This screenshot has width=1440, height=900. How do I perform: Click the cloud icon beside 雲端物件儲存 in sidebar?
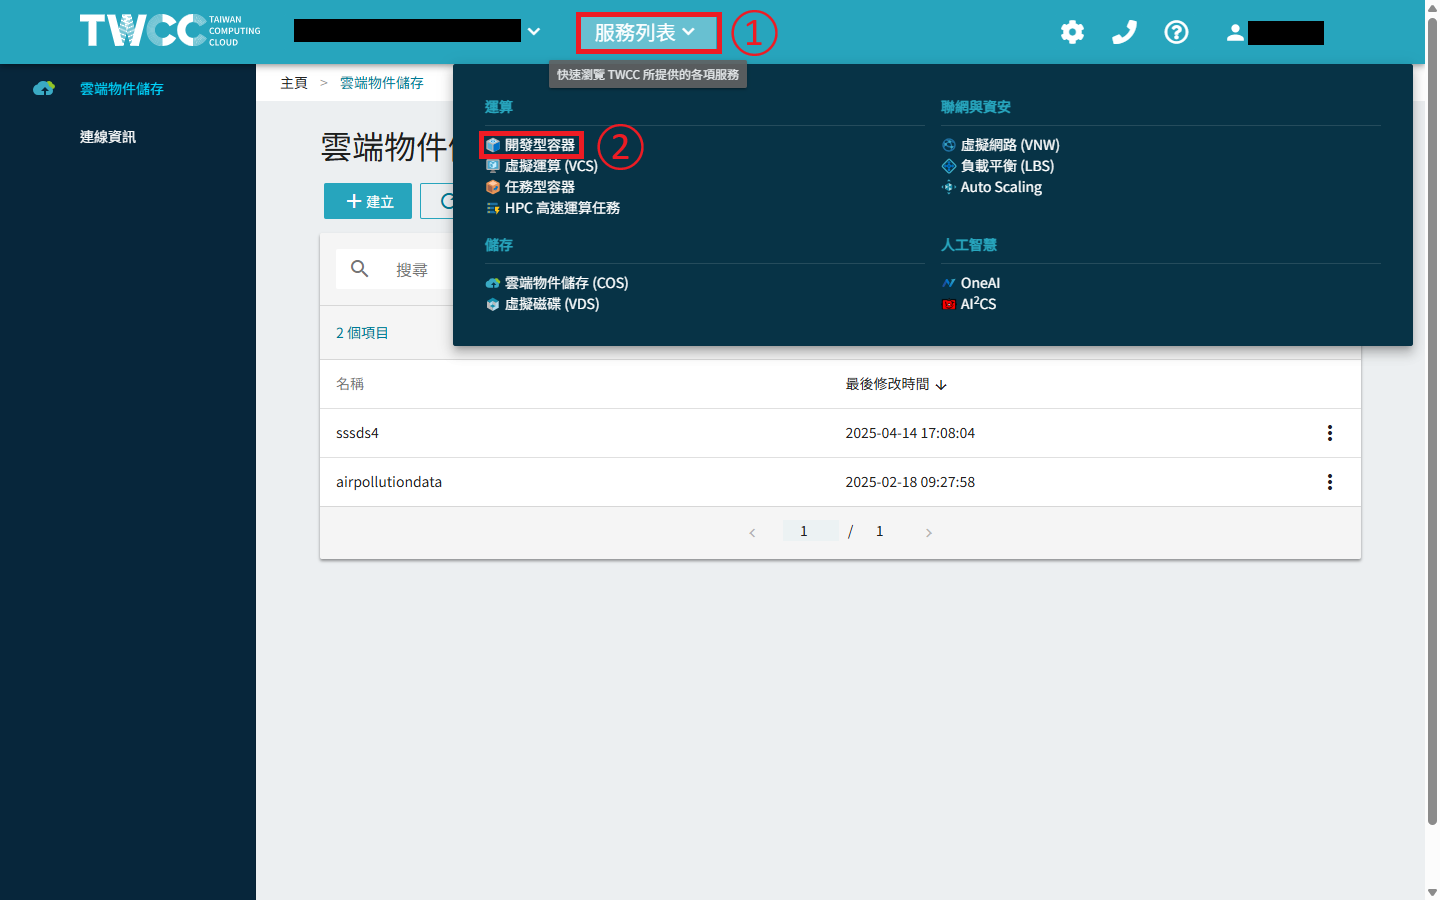(x=44, y=89)
